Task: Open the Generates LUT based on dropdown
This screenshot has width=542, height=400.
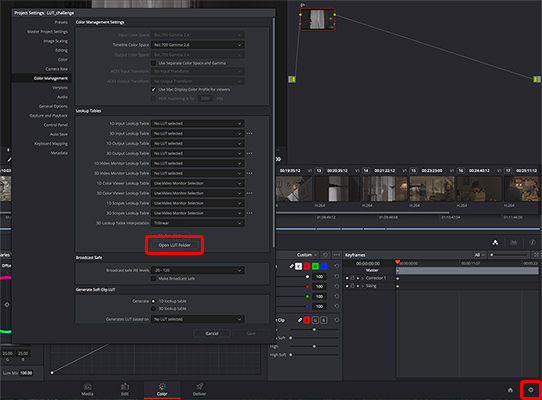Action: tap(197, 319)
